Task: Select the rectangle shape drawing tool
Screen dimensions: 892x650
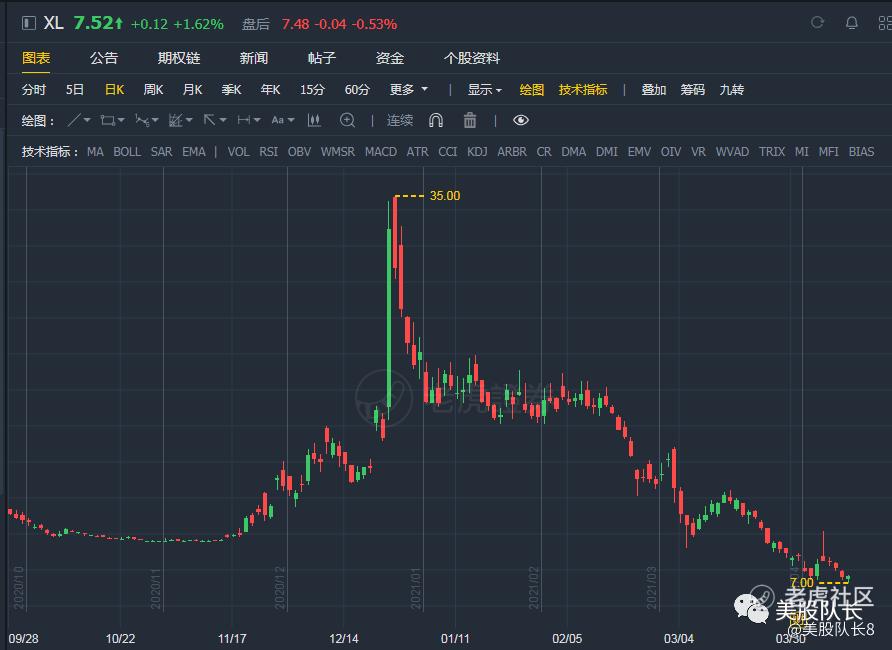Action: [x=108, y=121]
